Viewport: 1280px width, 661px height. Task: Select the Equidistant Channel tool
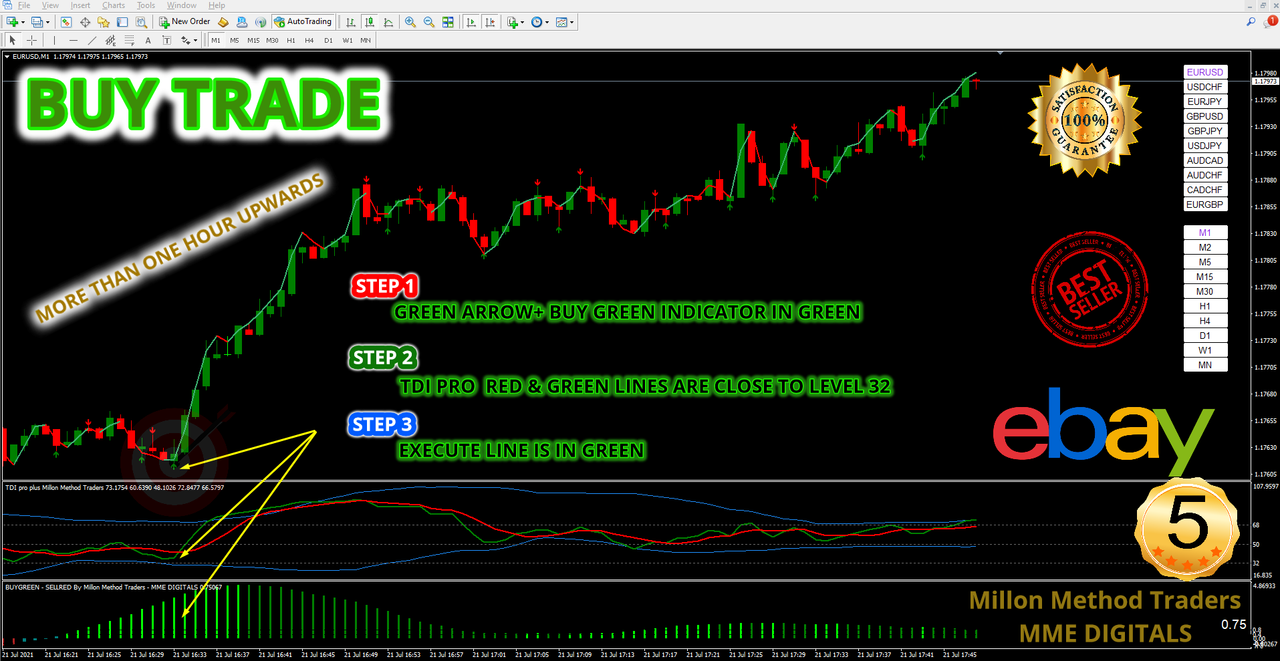tap(111, 40)
